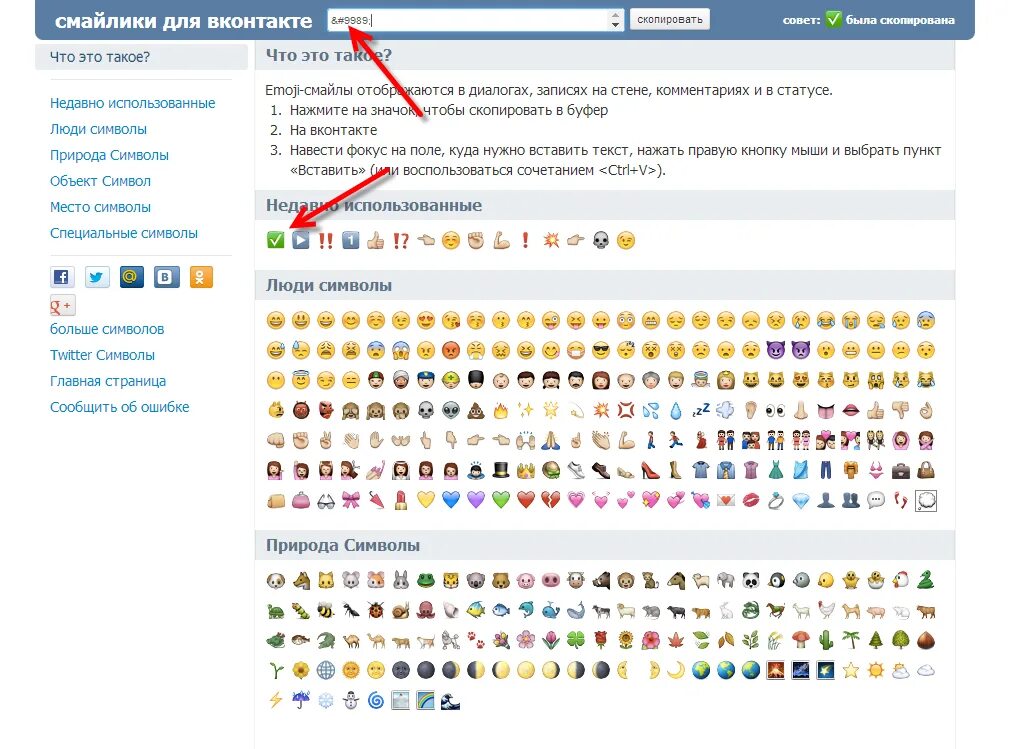
Task: Select the black top hat emoji
Action: 501,470
